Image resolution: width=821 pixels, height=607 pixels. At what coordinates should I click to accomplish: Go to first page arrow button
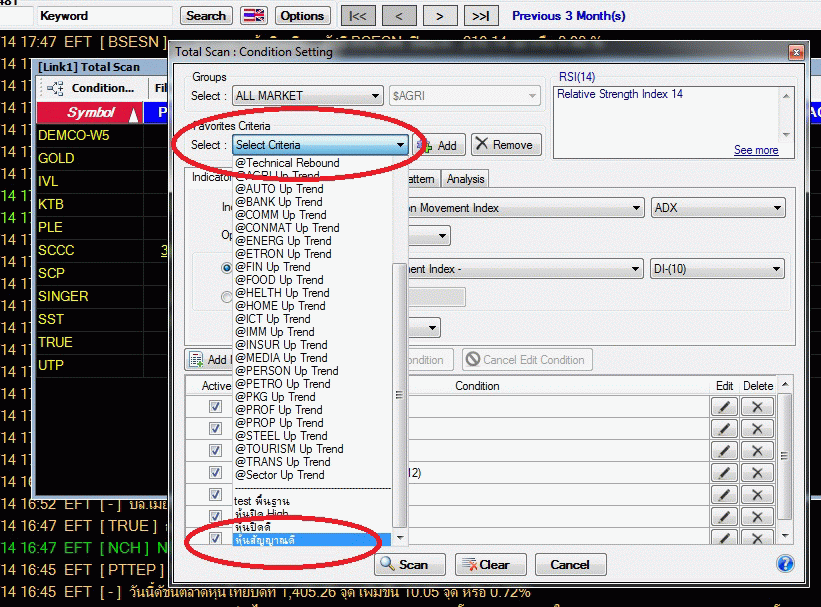pos(358,16)
